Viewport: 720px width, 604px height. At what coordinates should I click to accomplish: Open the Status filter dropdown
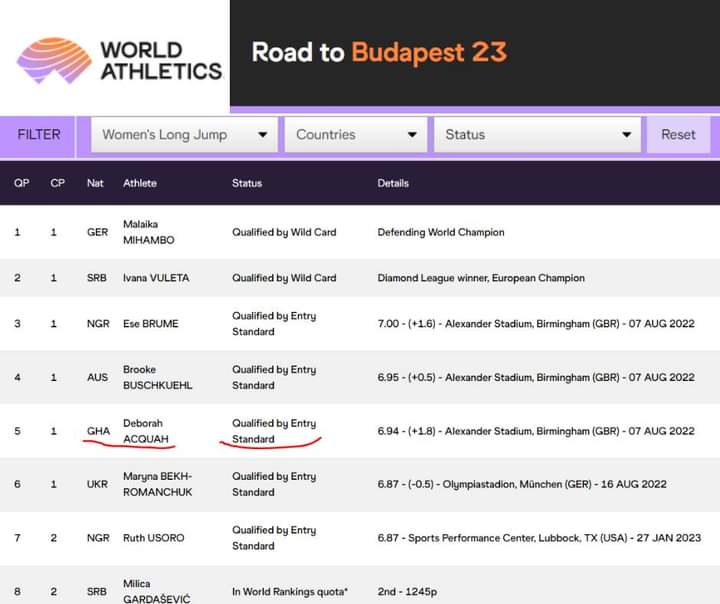(536, 135)
